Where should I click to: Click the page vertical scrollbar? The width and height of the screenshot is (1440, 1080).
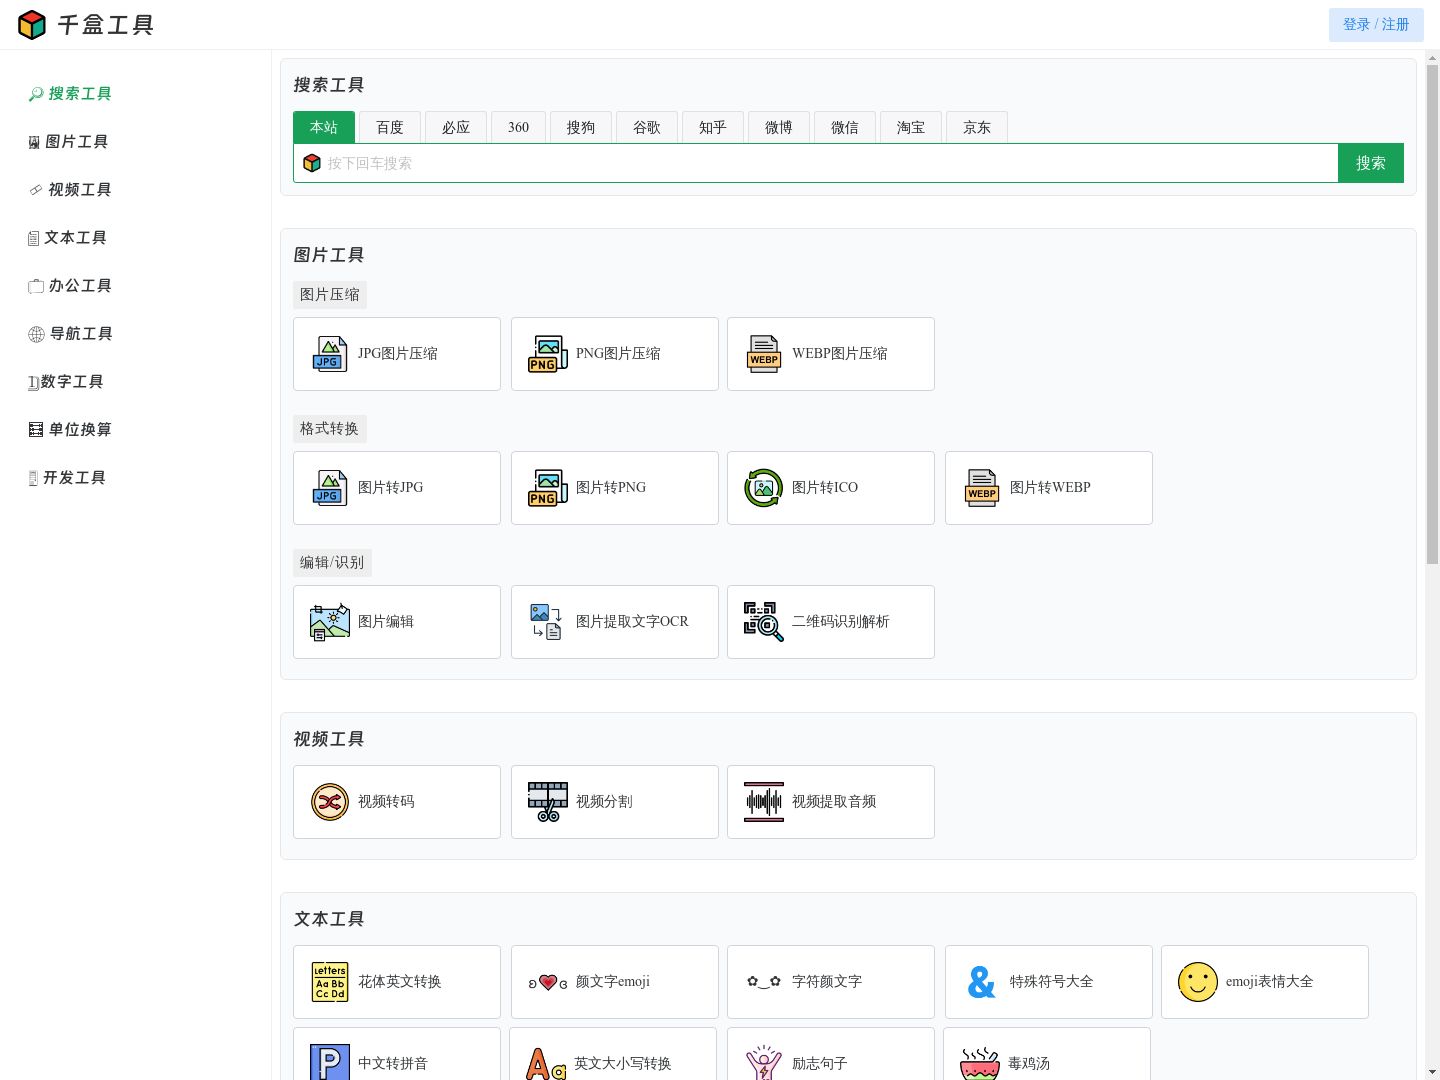(1432, 314)
